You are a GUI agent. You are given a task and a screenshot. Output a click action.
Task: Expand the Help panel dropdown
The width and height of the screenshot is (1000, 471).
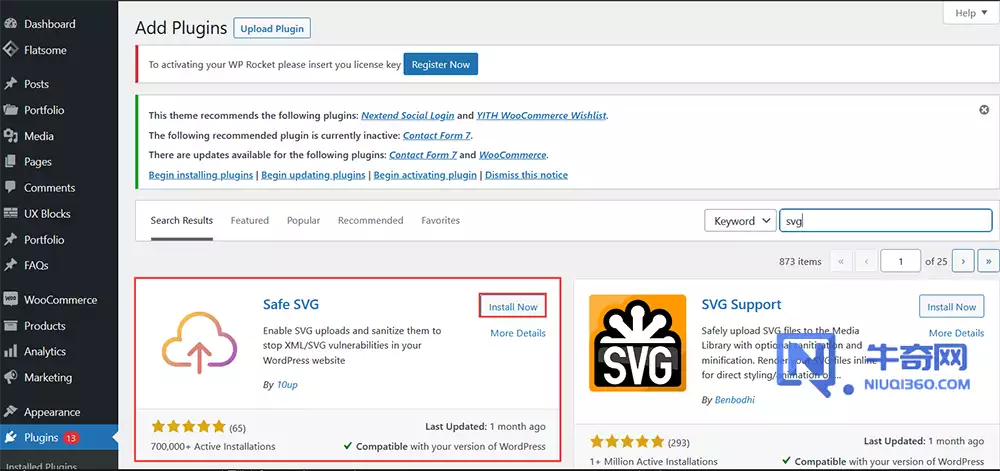[x=971, y=13]
